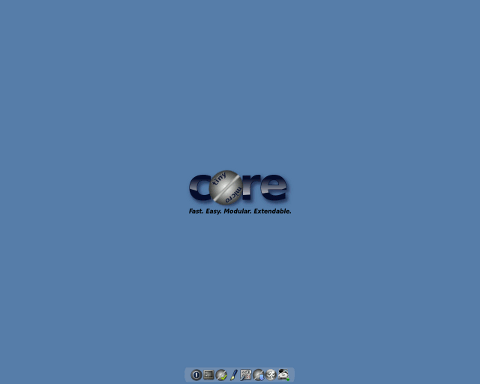Image resolution: width=480 pixels, height=384 pixels.
Task: Click the dock's empty left edge padding
Action: [188, 375]
